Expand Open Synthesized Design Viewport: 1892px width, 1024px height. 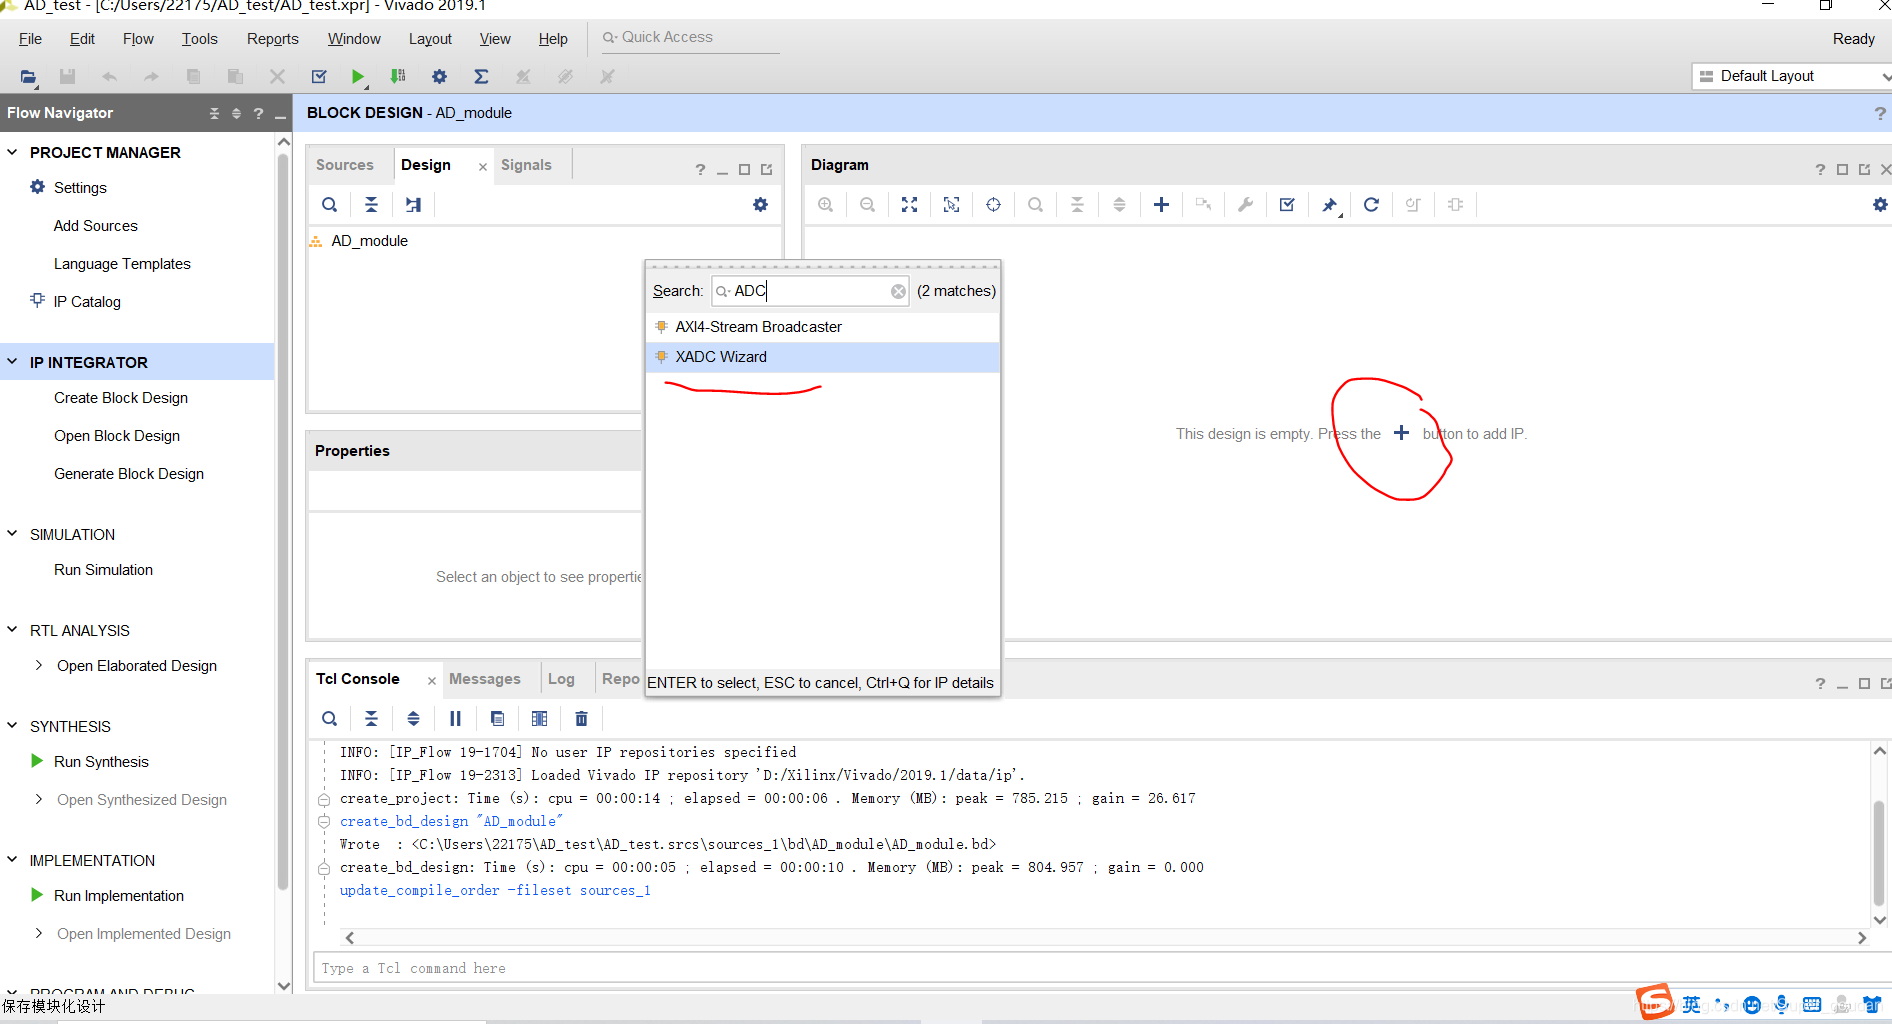38,800
